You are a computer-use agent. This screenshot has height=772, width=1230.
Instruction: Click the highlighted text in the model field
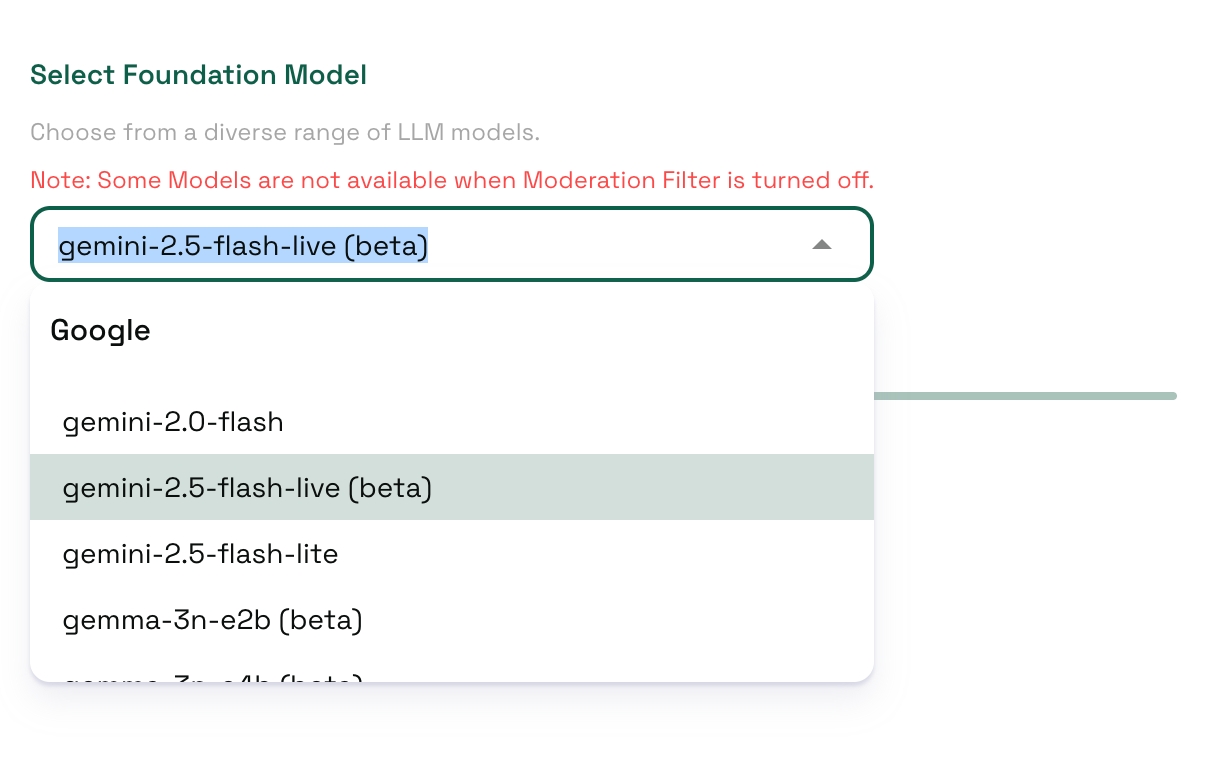[243, 245]
